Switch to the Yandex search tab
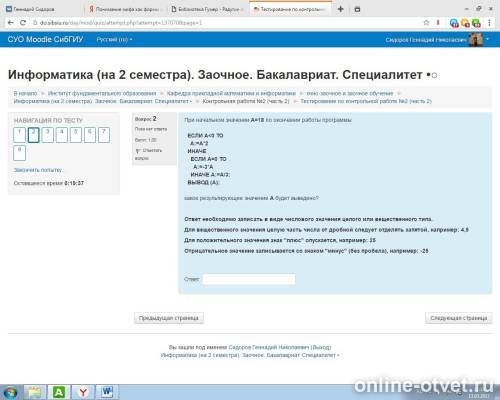 (125, 9)
